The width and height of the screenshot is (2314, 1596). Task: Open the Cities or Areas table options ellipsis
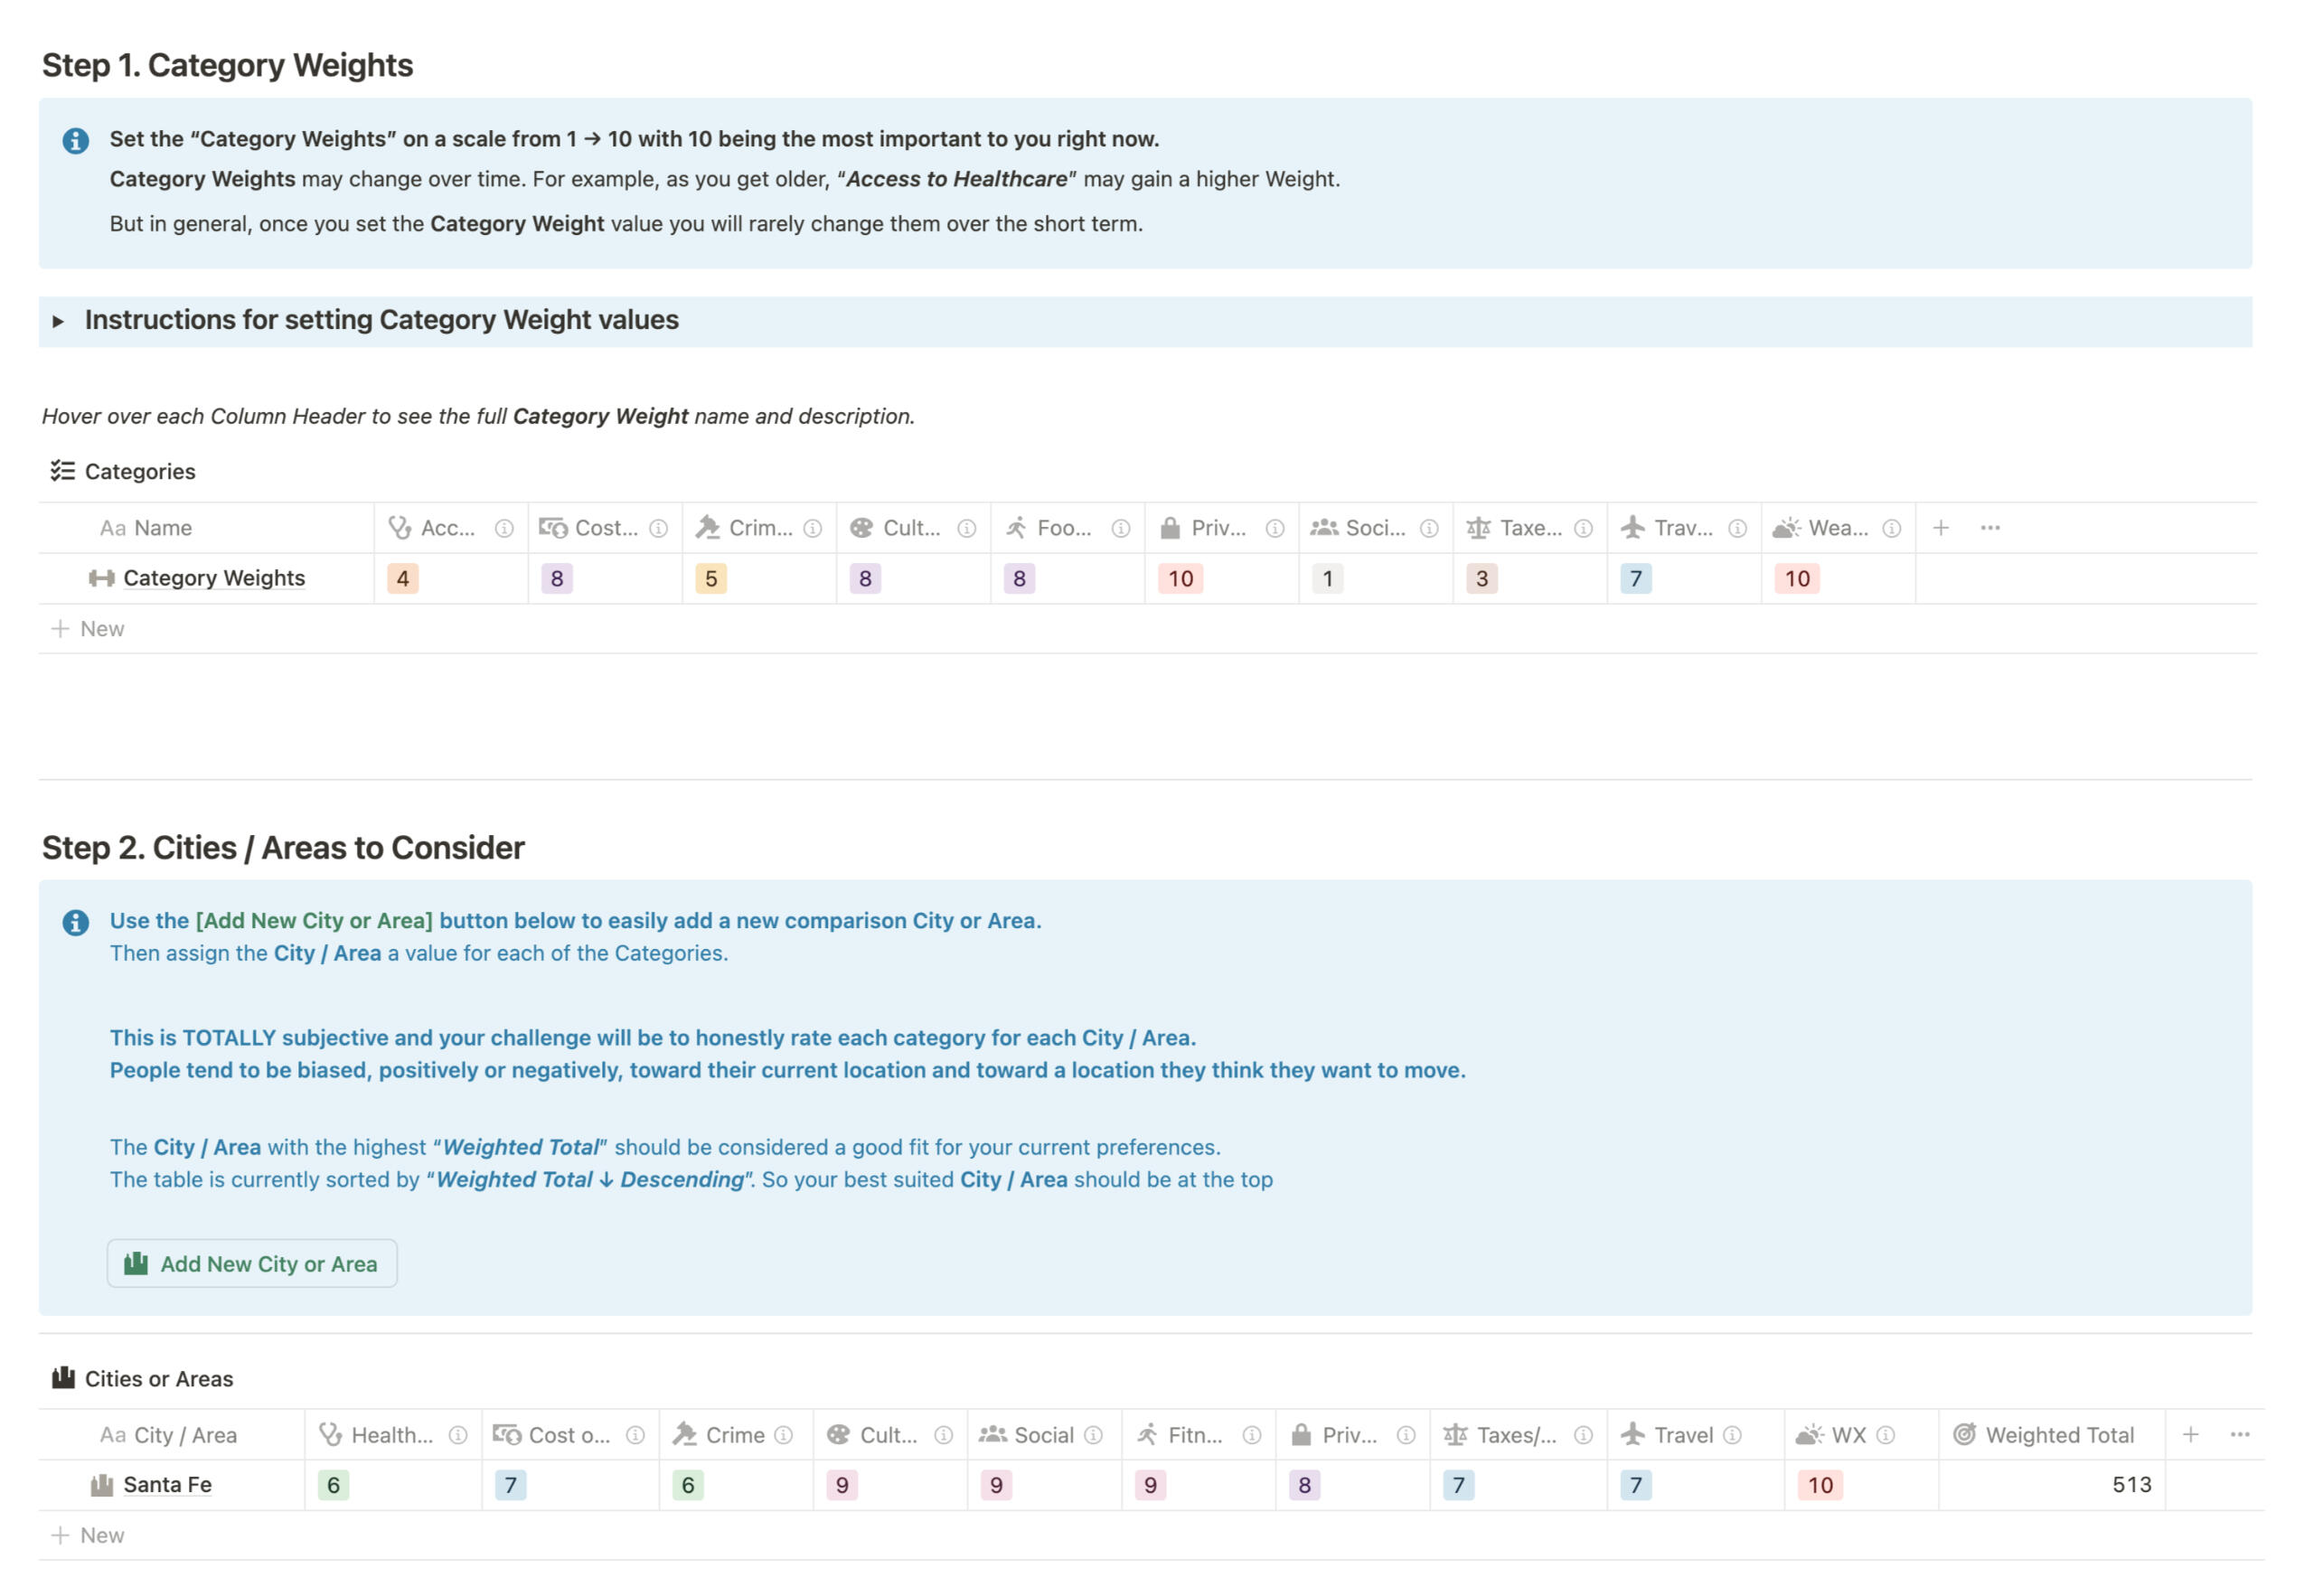pyautogui.click(x=2240, y=1435)
